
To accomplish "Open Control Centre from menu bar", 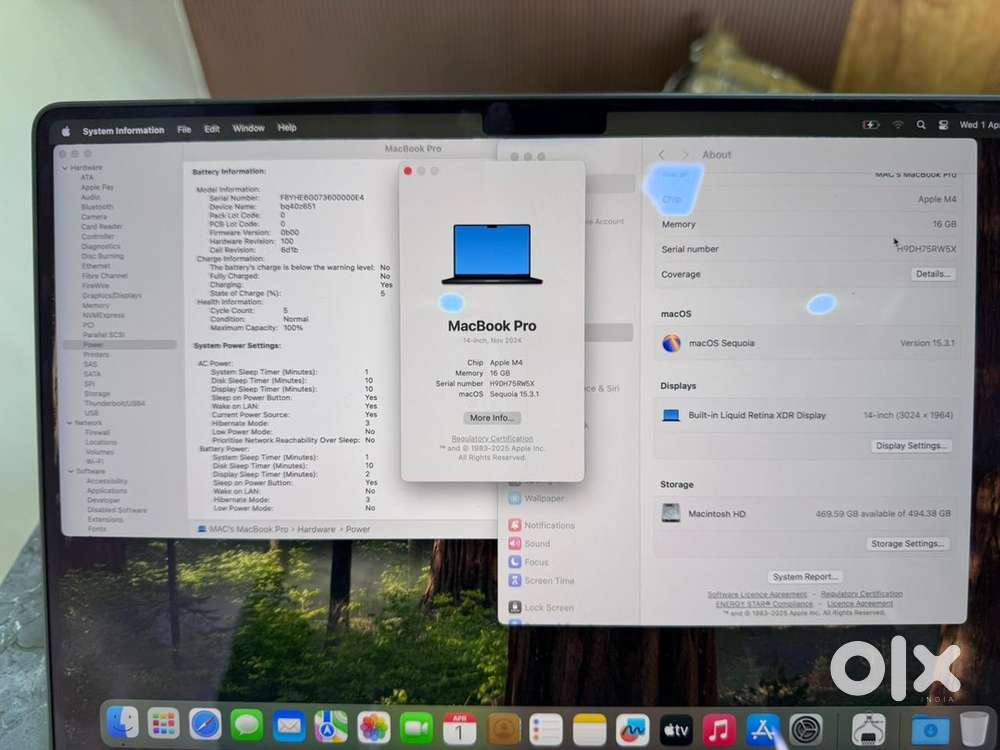I will (x=943, y=125).
